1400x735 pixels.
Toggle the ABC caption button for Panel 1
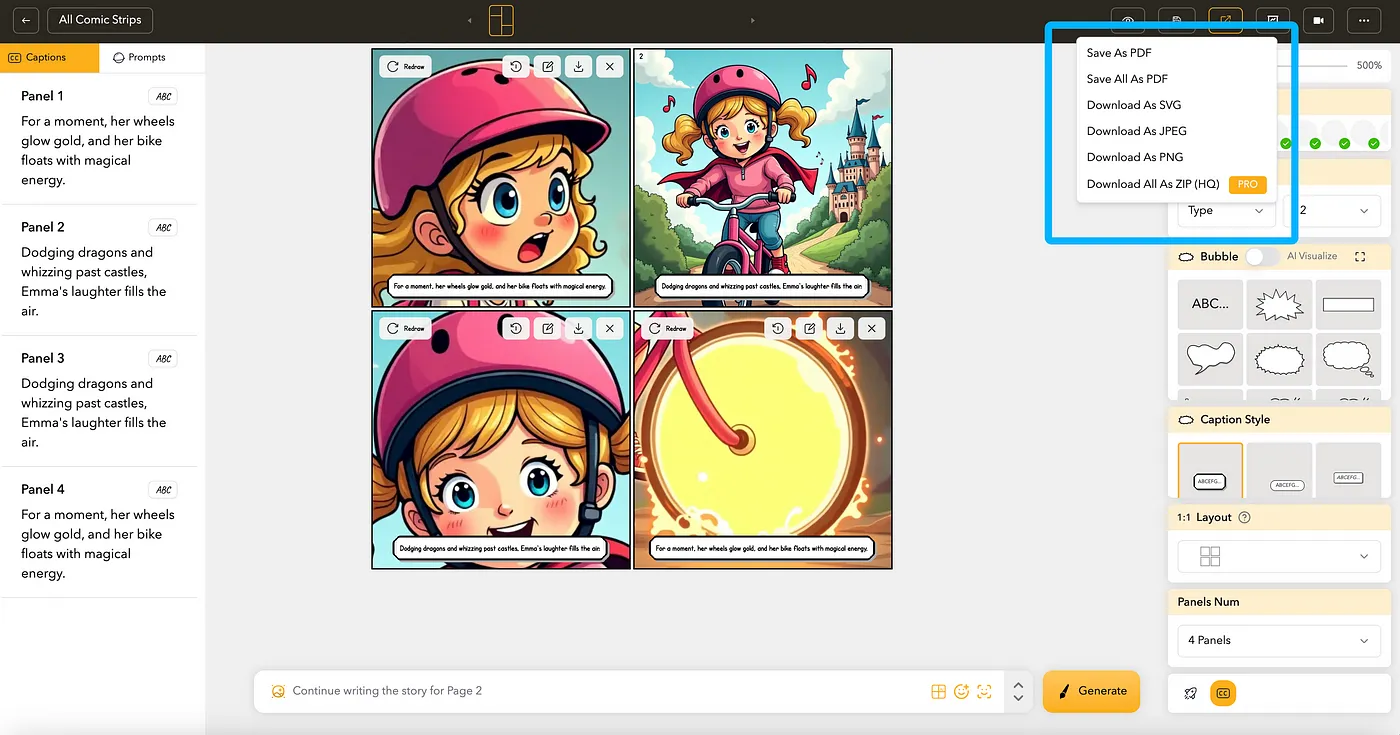coord(163,97)
